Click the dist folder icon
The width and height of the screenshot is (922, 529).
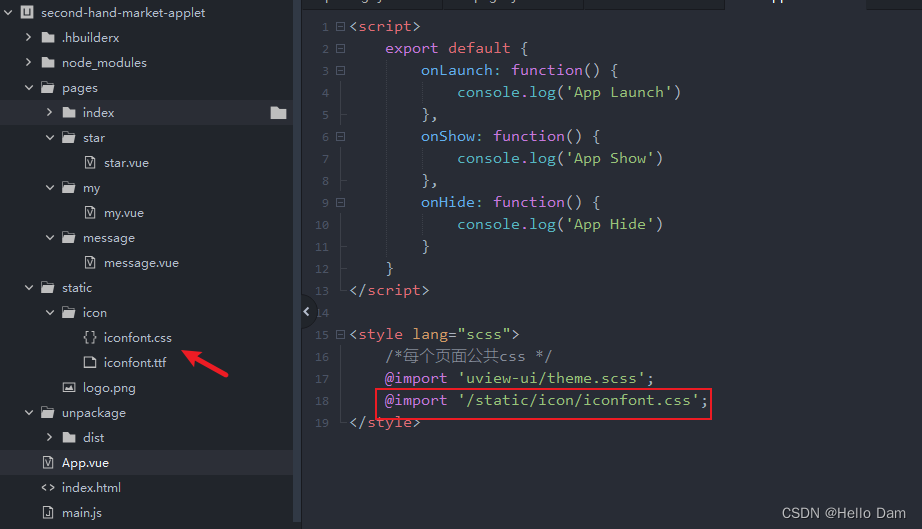pos(69,437)
